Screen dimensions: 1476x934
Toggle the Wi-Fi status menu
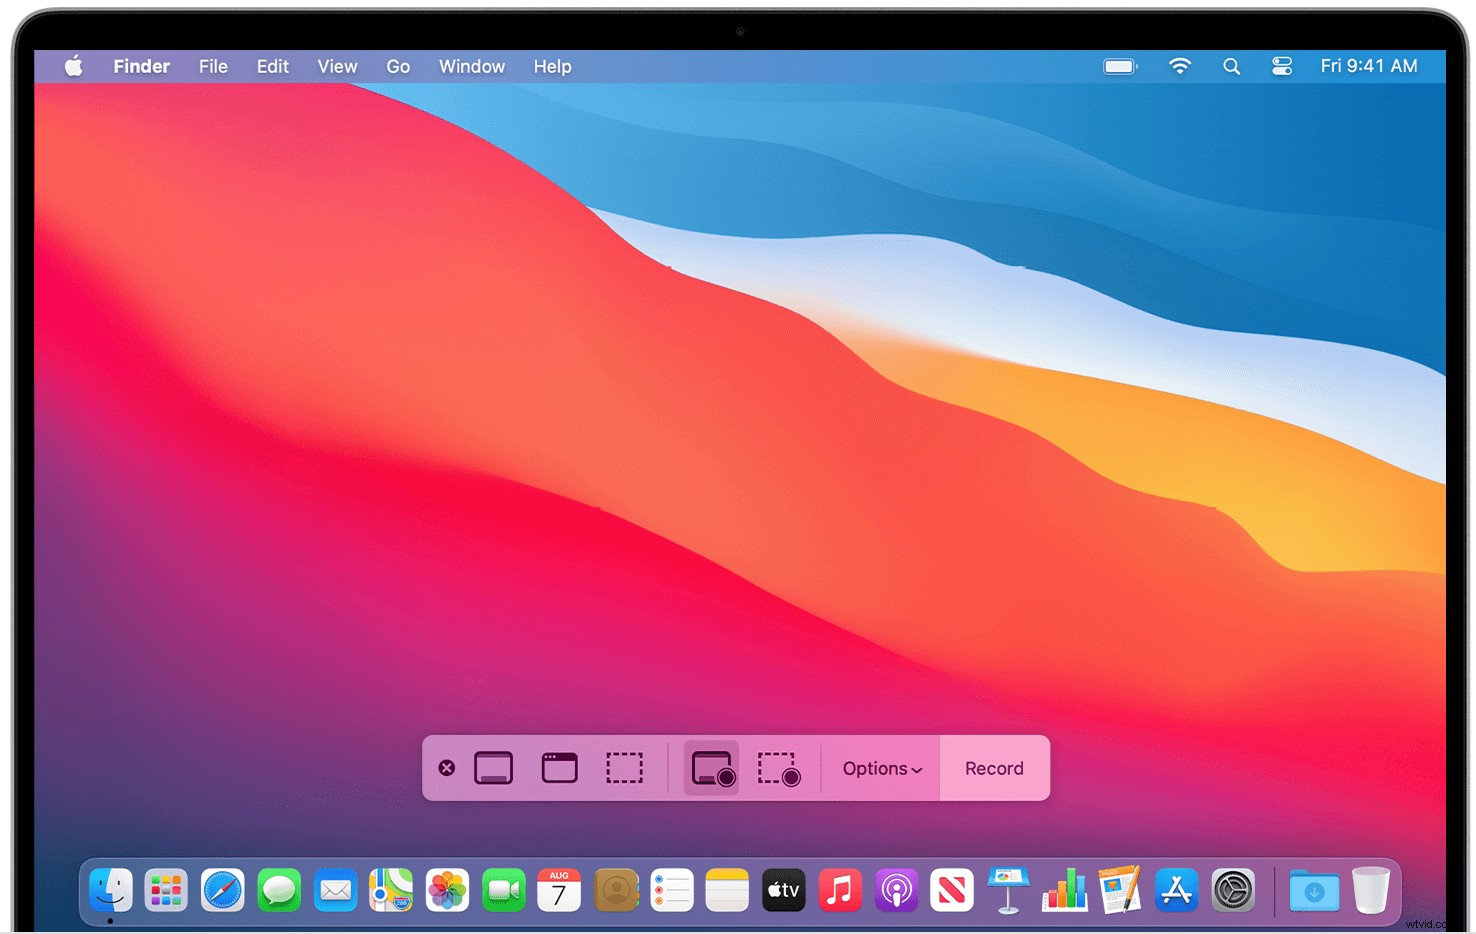tap(1180, 66)
